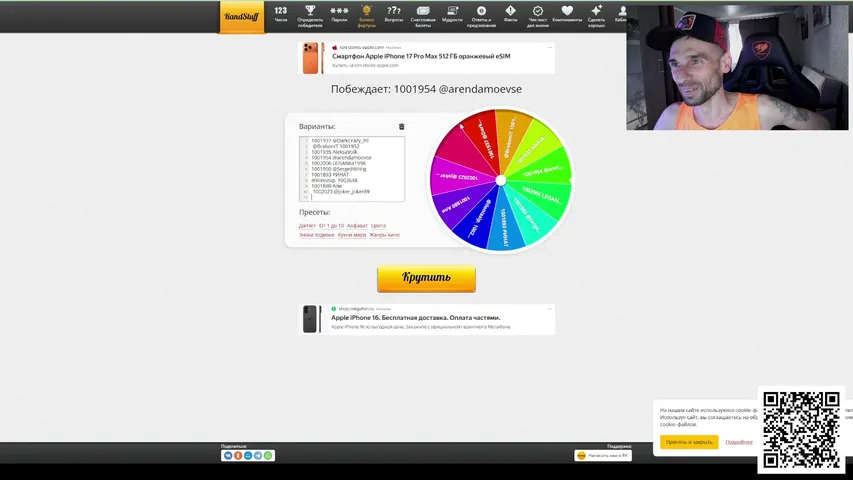
Task: Open Сделать хорошо sparkle section
Action: 596,16
